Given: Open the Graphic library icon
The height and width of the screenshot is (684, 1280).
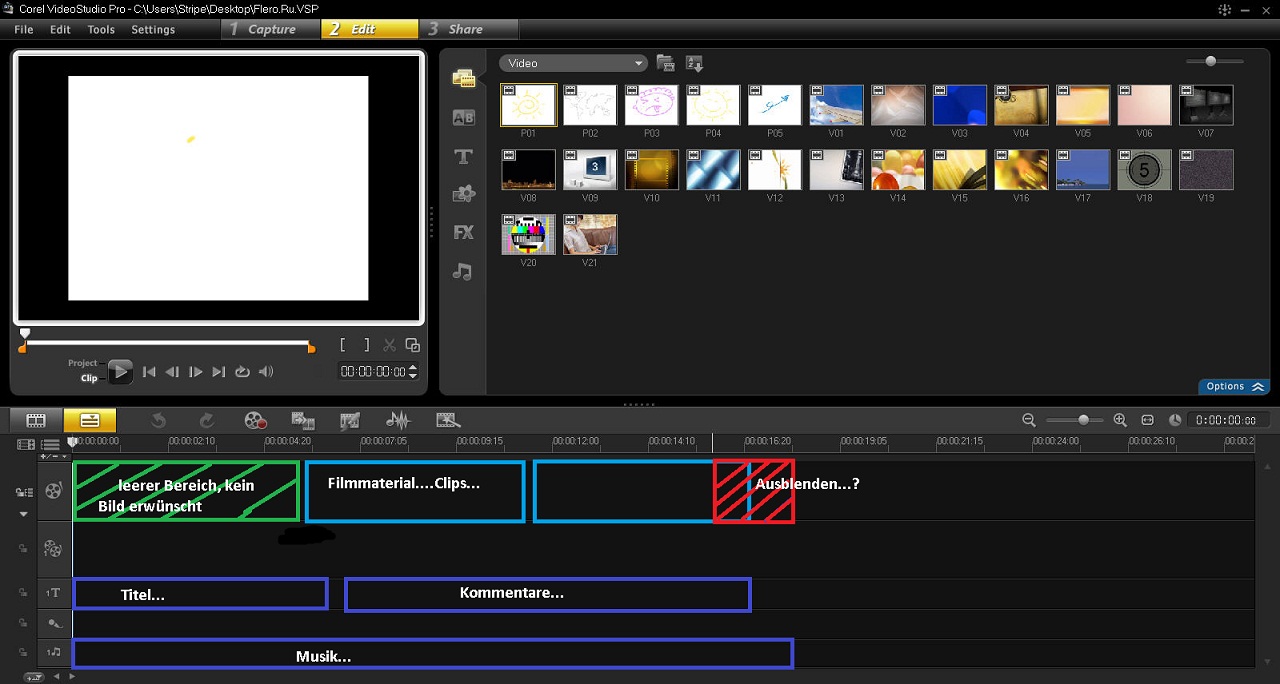Looking at the screenshot, I should [x=463, y=194].
